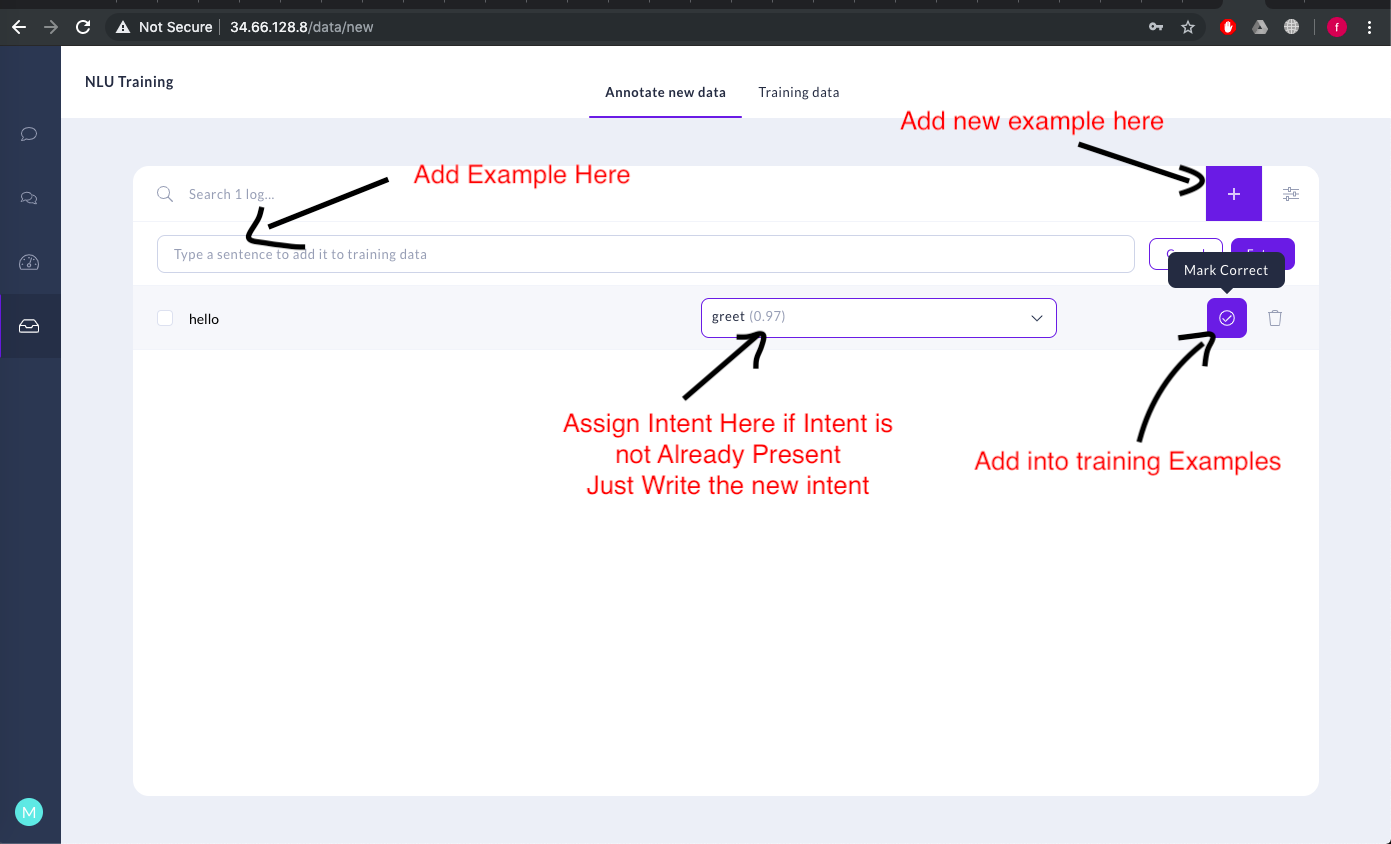Select the single chat bubble sidebar icon
This screenshot has height=844, width=1391.
[29, 133]
